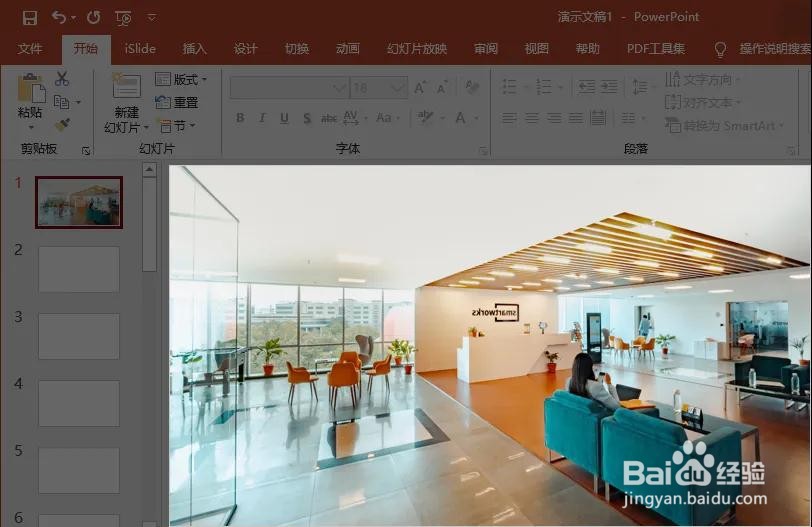Image resolution: width=812 pixels, height=527 pixels.
Task: Click the Increase List Level icon
Action: point(608,87)
